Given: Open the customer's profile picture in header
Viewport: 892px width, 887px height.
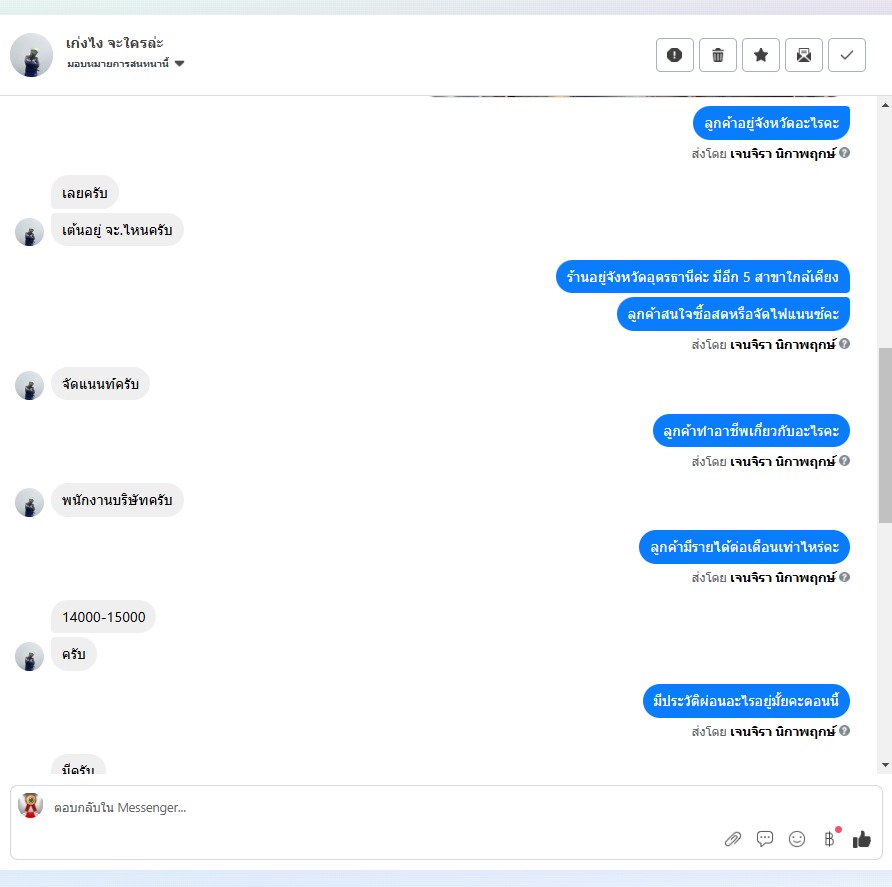Looking at the screenshot, I should pyautogui.click(x=31, y=55).
